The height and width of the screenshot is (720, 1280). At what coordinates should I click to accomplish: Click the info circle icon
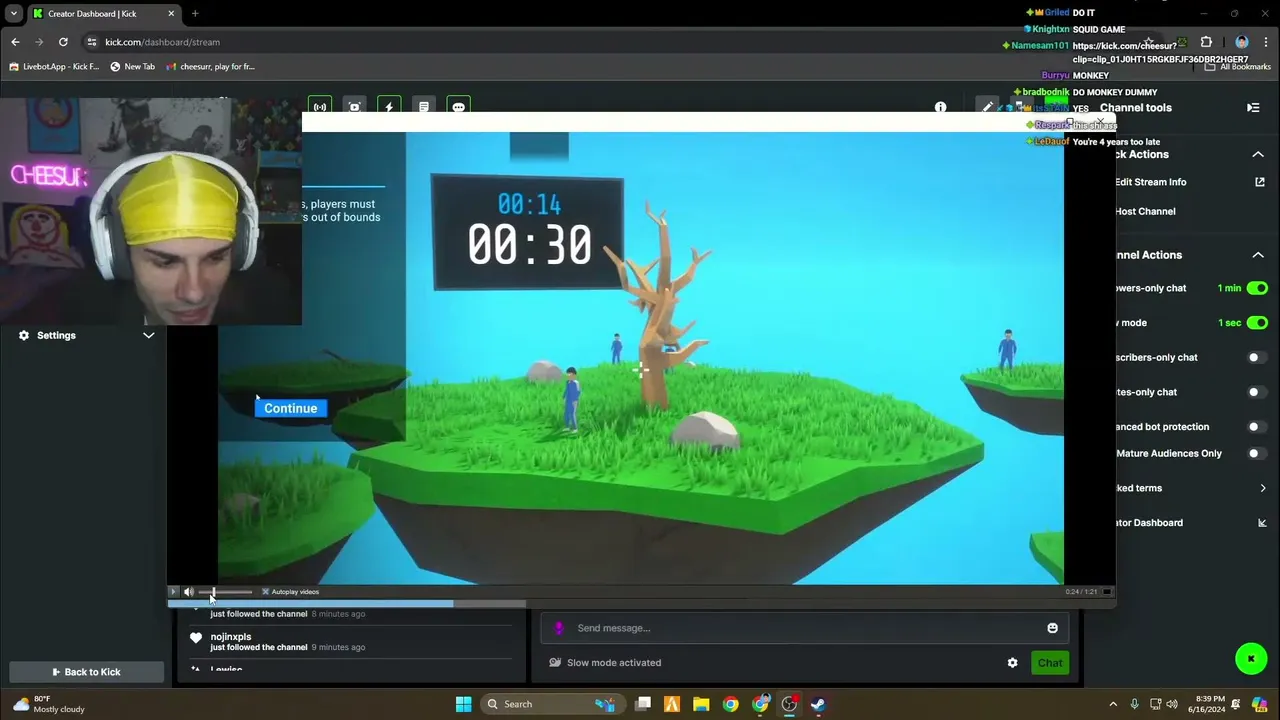pos(940,107)
